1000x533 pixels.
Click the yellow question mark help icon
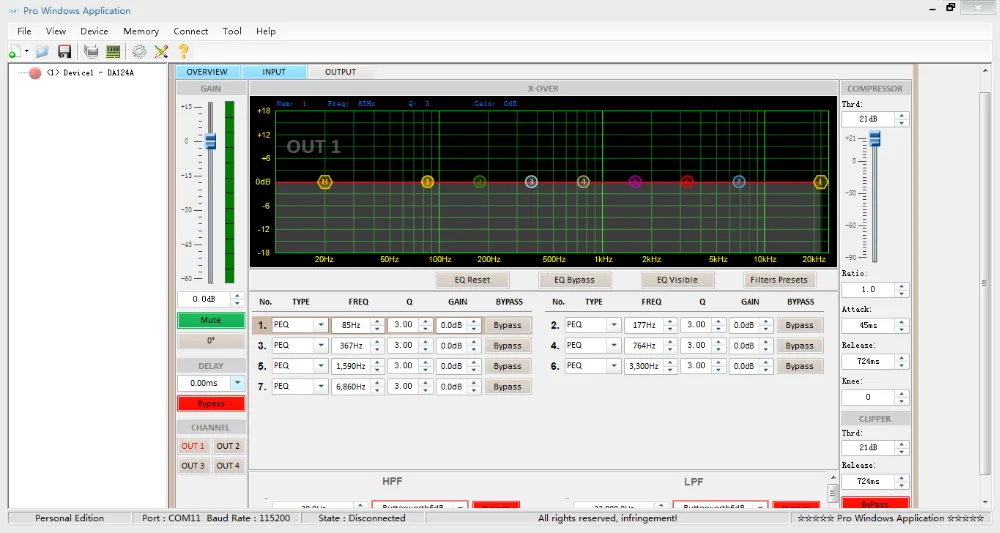pyautogui.click(x=184, y=52)
